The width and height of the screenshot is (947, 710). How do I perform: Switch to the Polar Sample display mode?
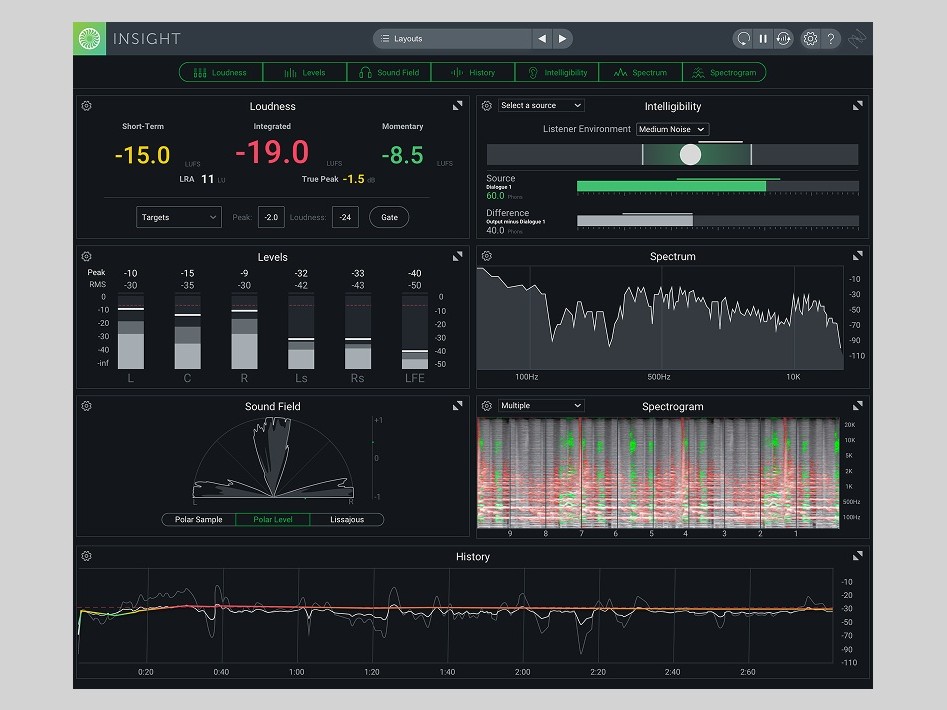click(198, 519)
